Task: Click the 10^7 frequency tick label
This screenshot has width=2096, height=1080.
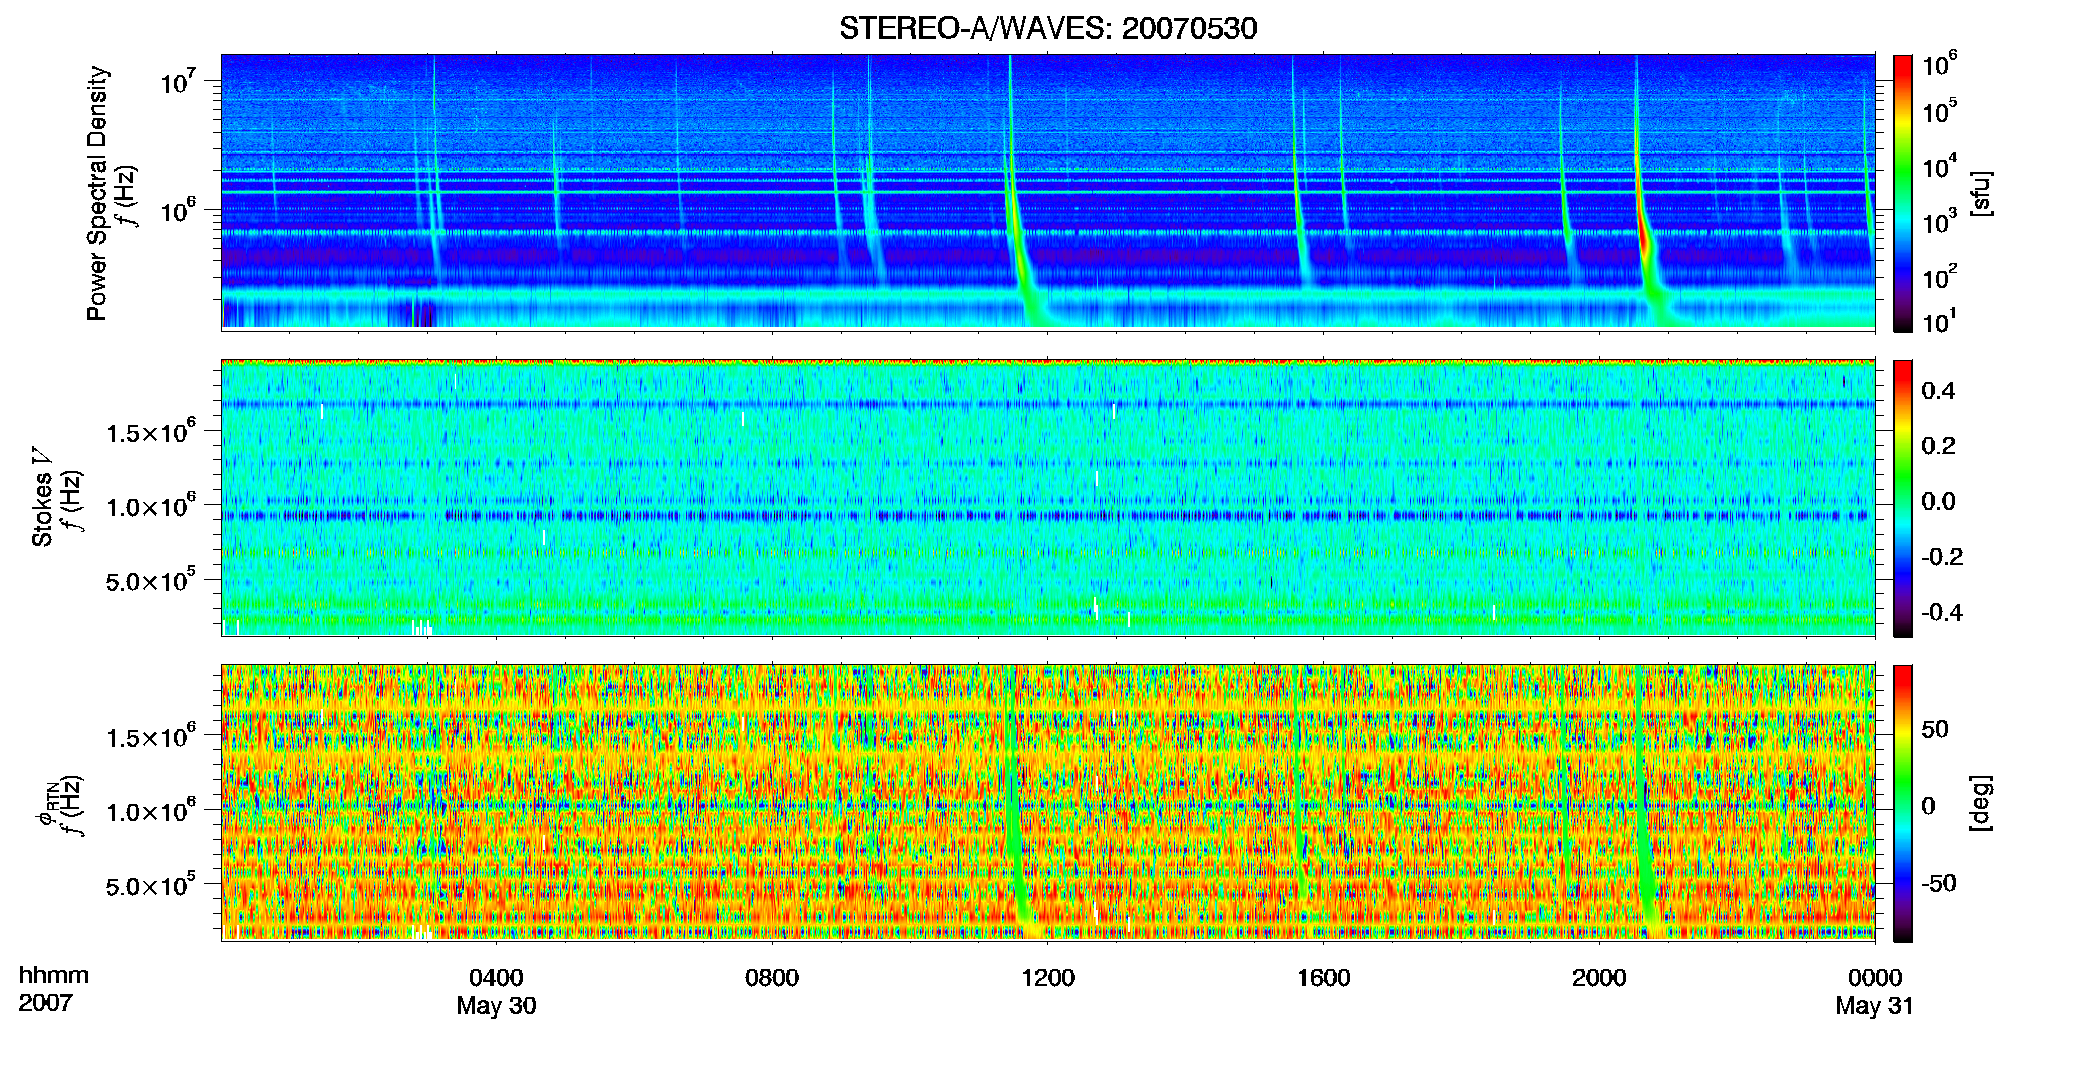Action: point(176,81)
